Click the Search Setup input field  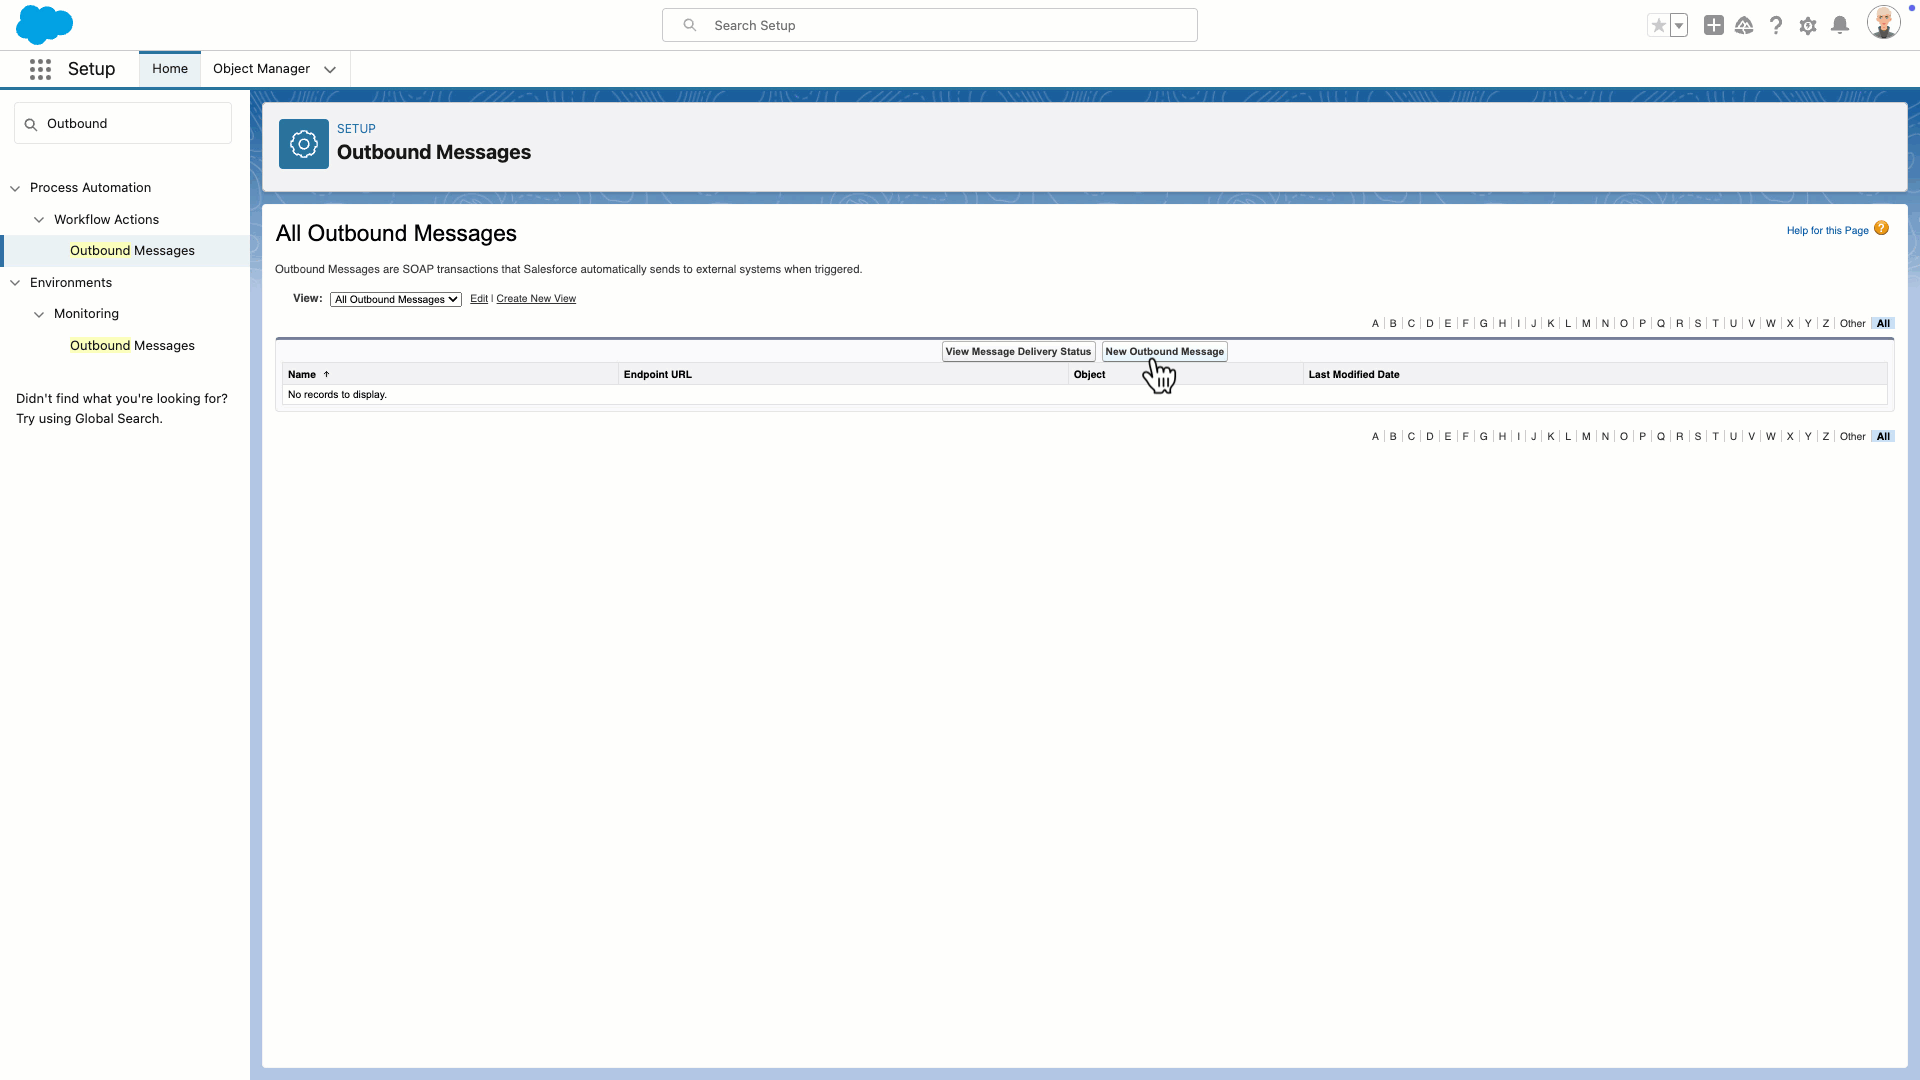(x=930, y=25)
